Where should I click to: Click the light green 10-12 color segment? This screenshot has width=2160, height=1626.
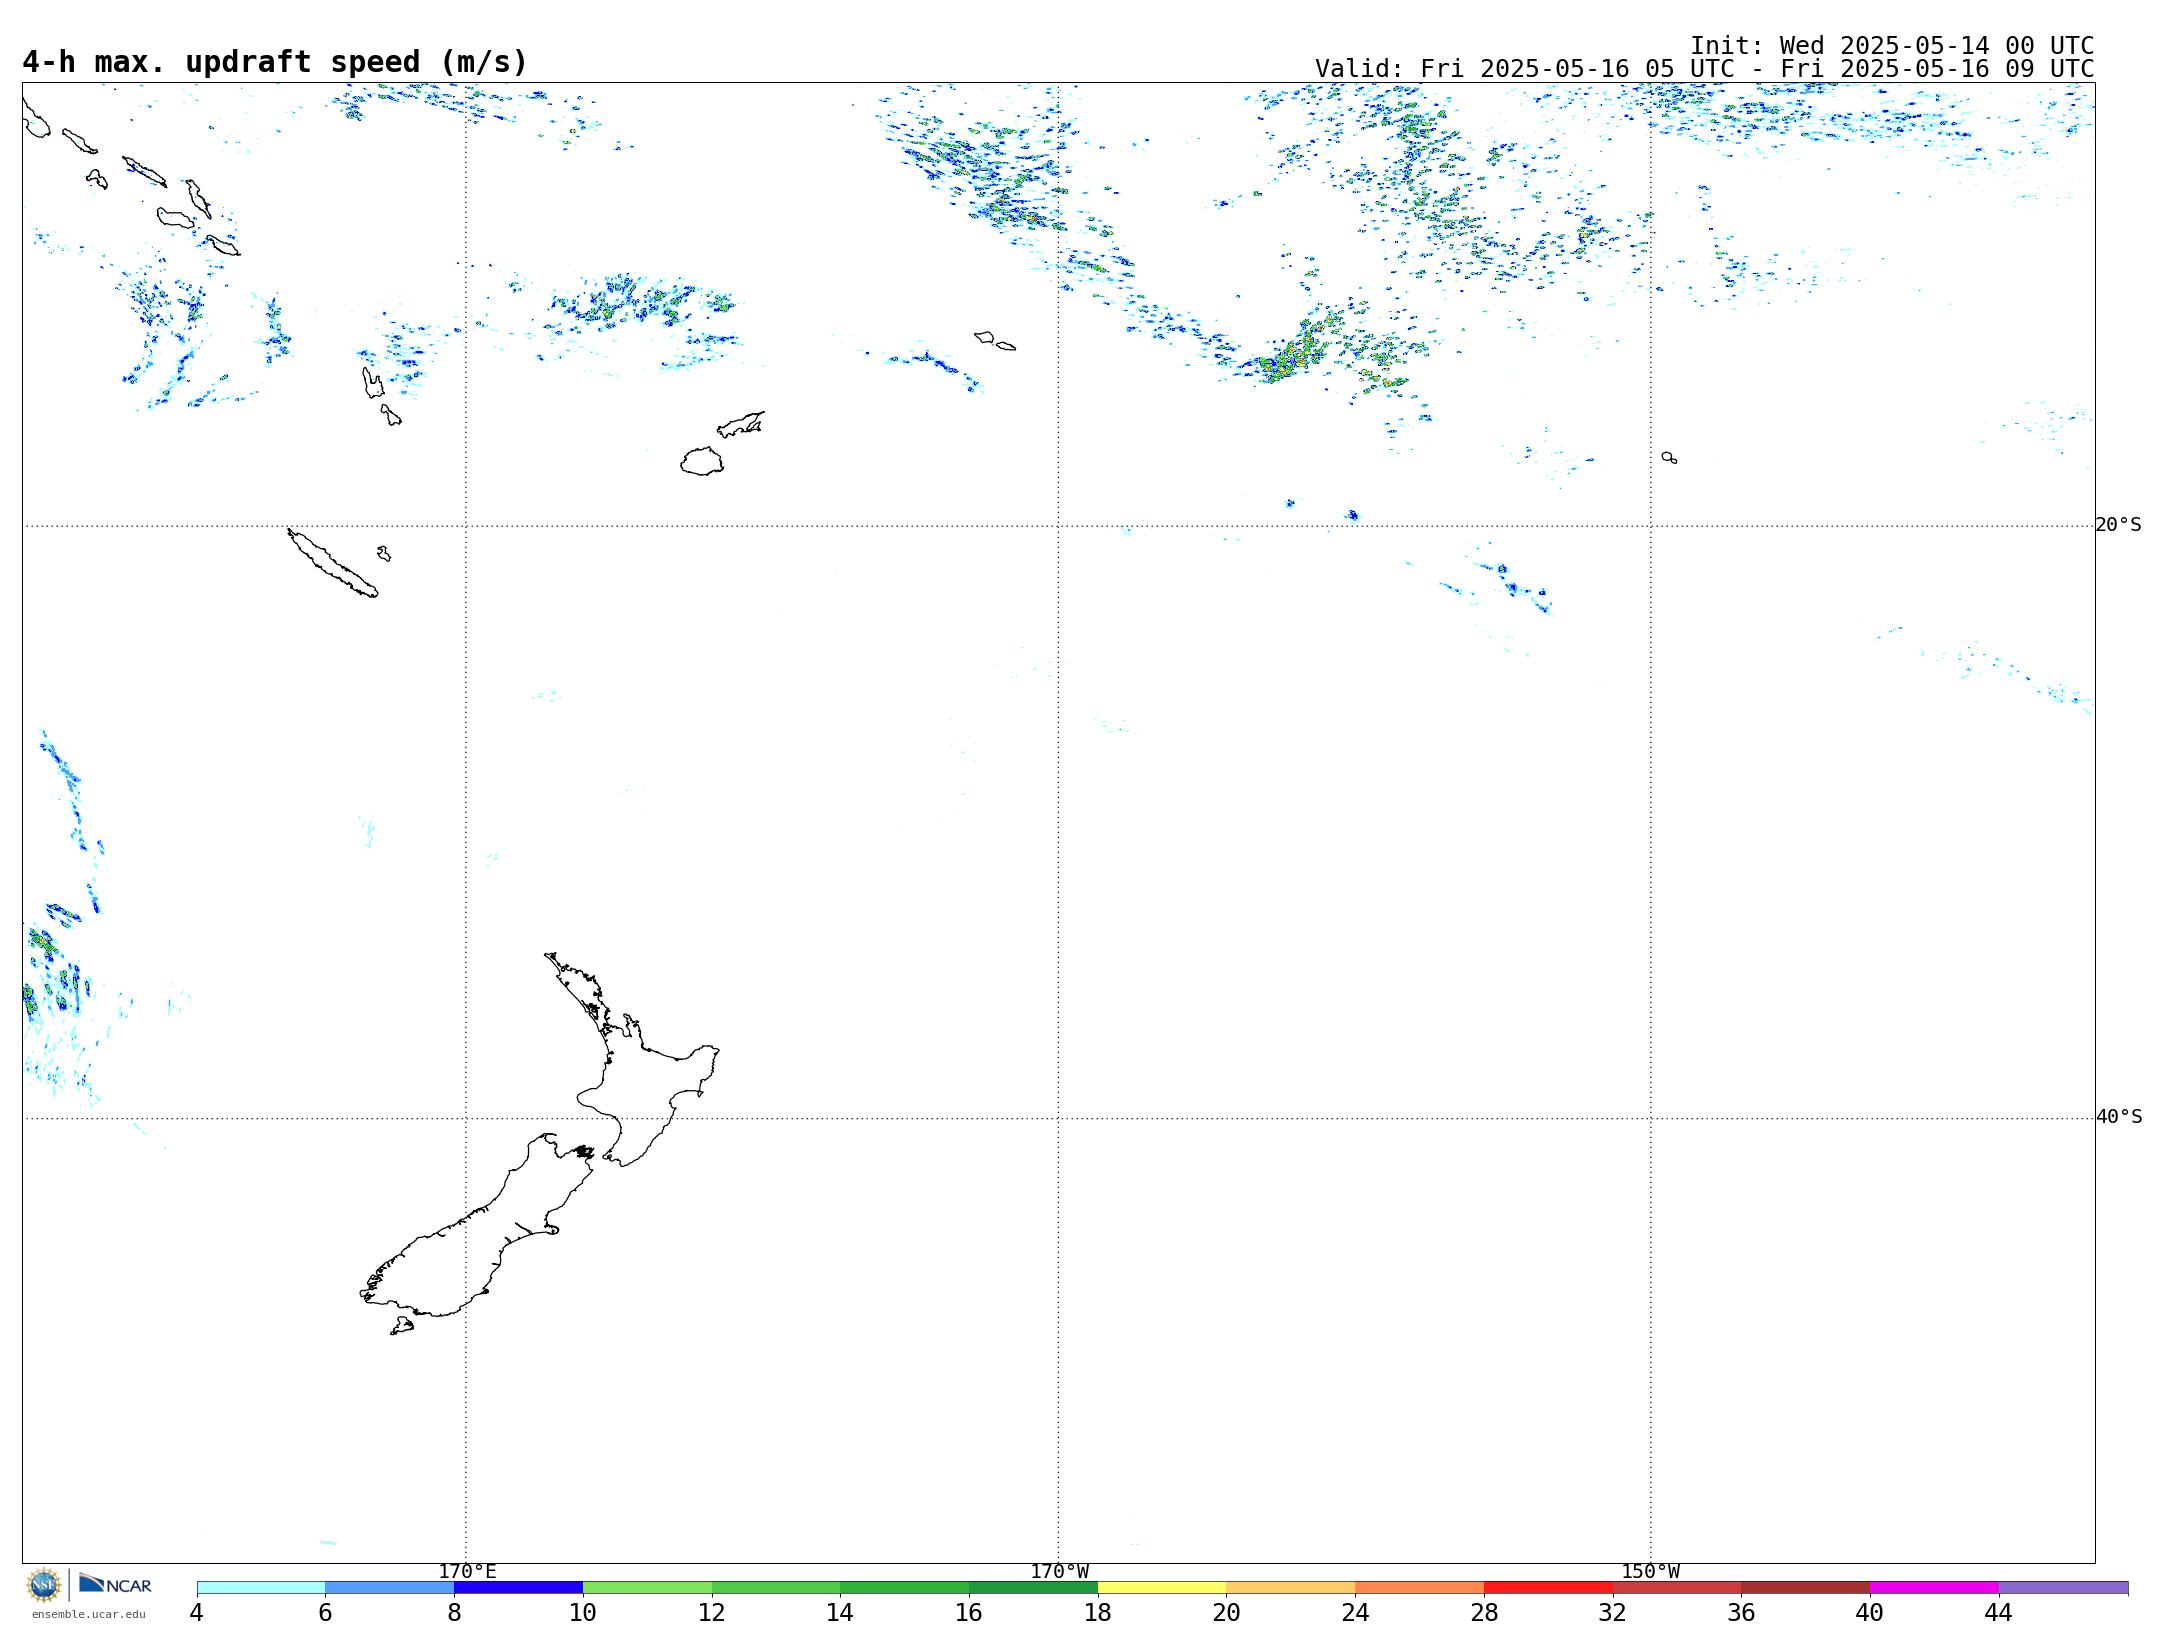click(647, 1587)
